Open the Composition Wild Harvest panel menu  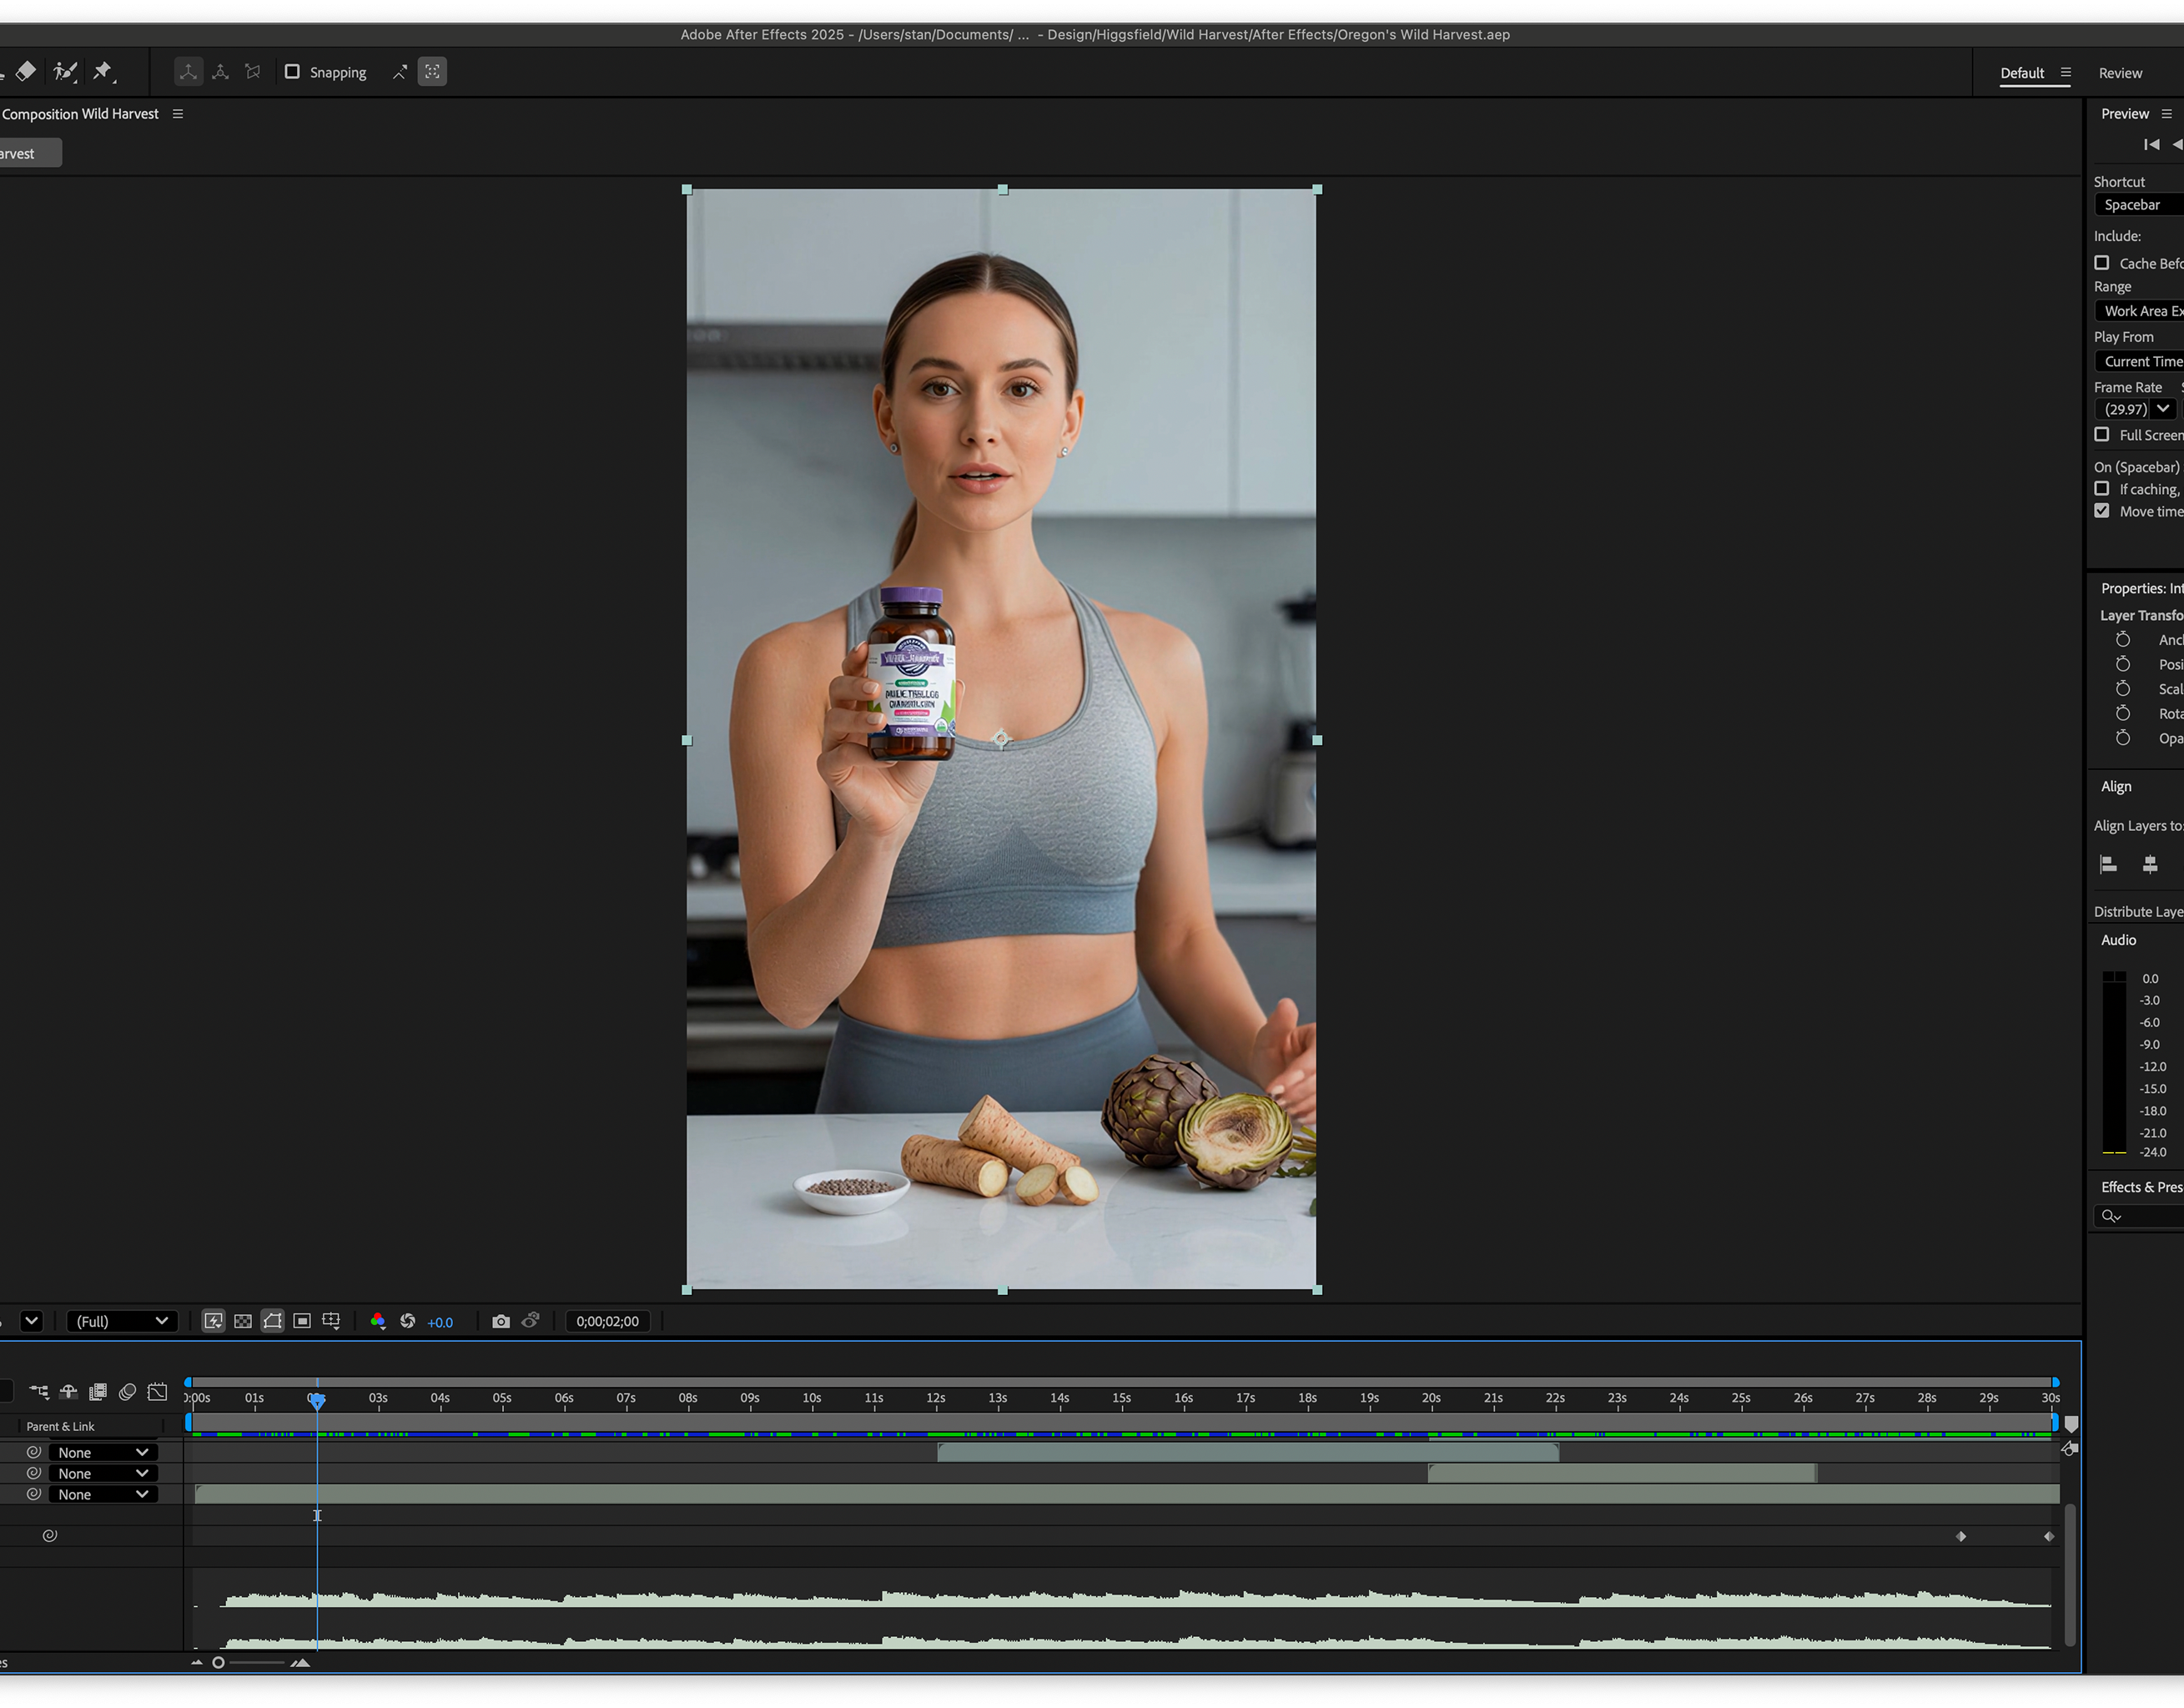tap(178, 114)
